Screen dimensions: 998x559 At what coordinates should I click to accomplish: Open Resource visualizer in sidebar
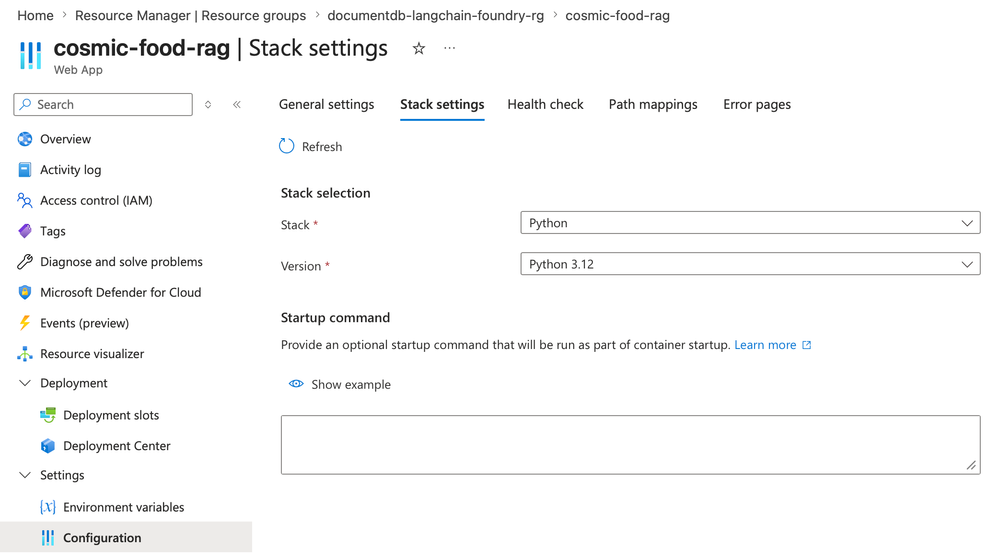point(91,354)
